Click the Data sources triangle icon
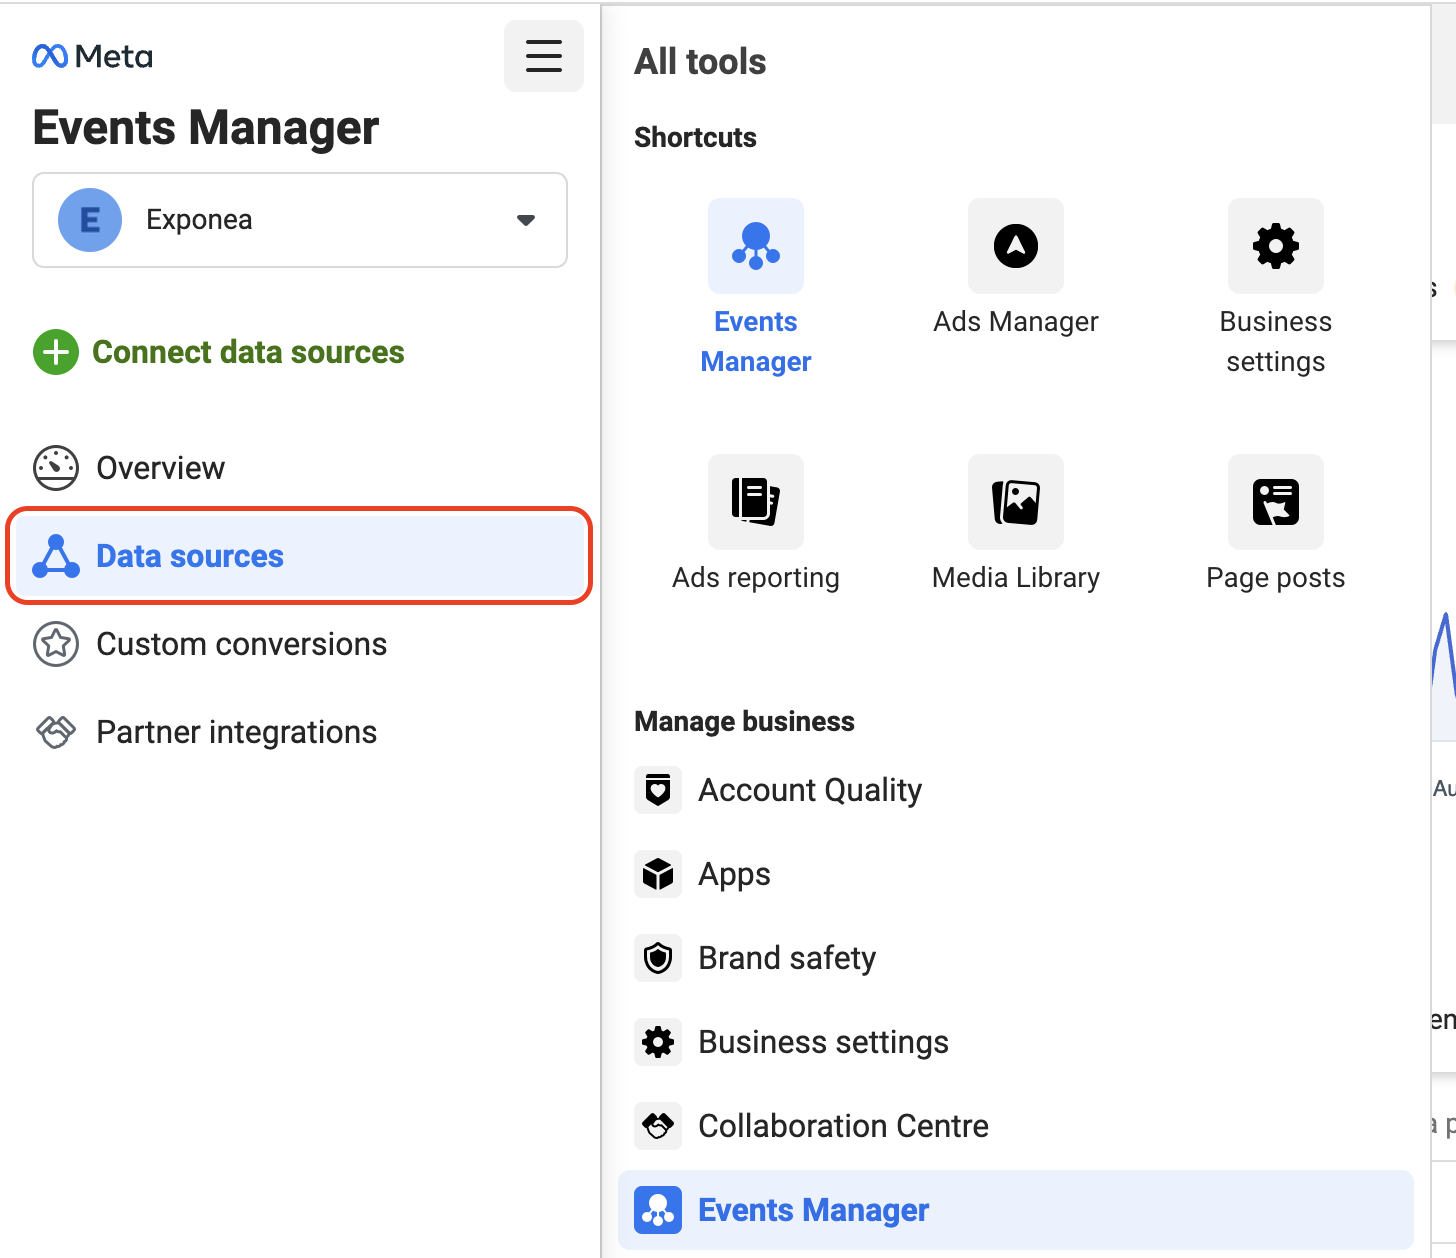Image resolution: width=1456 pixels, height=1258 pixels. (x=56, y=556)
